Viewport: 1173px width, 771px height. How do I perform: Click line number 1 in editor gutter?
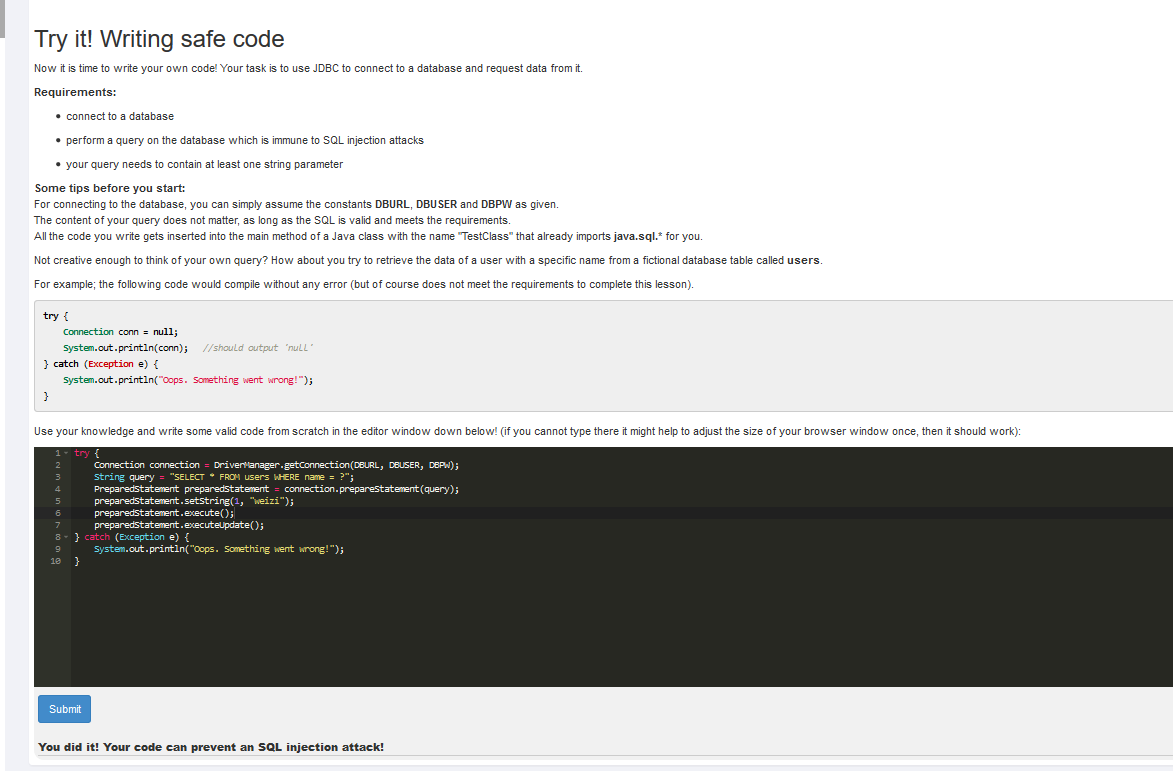(58, 453)
